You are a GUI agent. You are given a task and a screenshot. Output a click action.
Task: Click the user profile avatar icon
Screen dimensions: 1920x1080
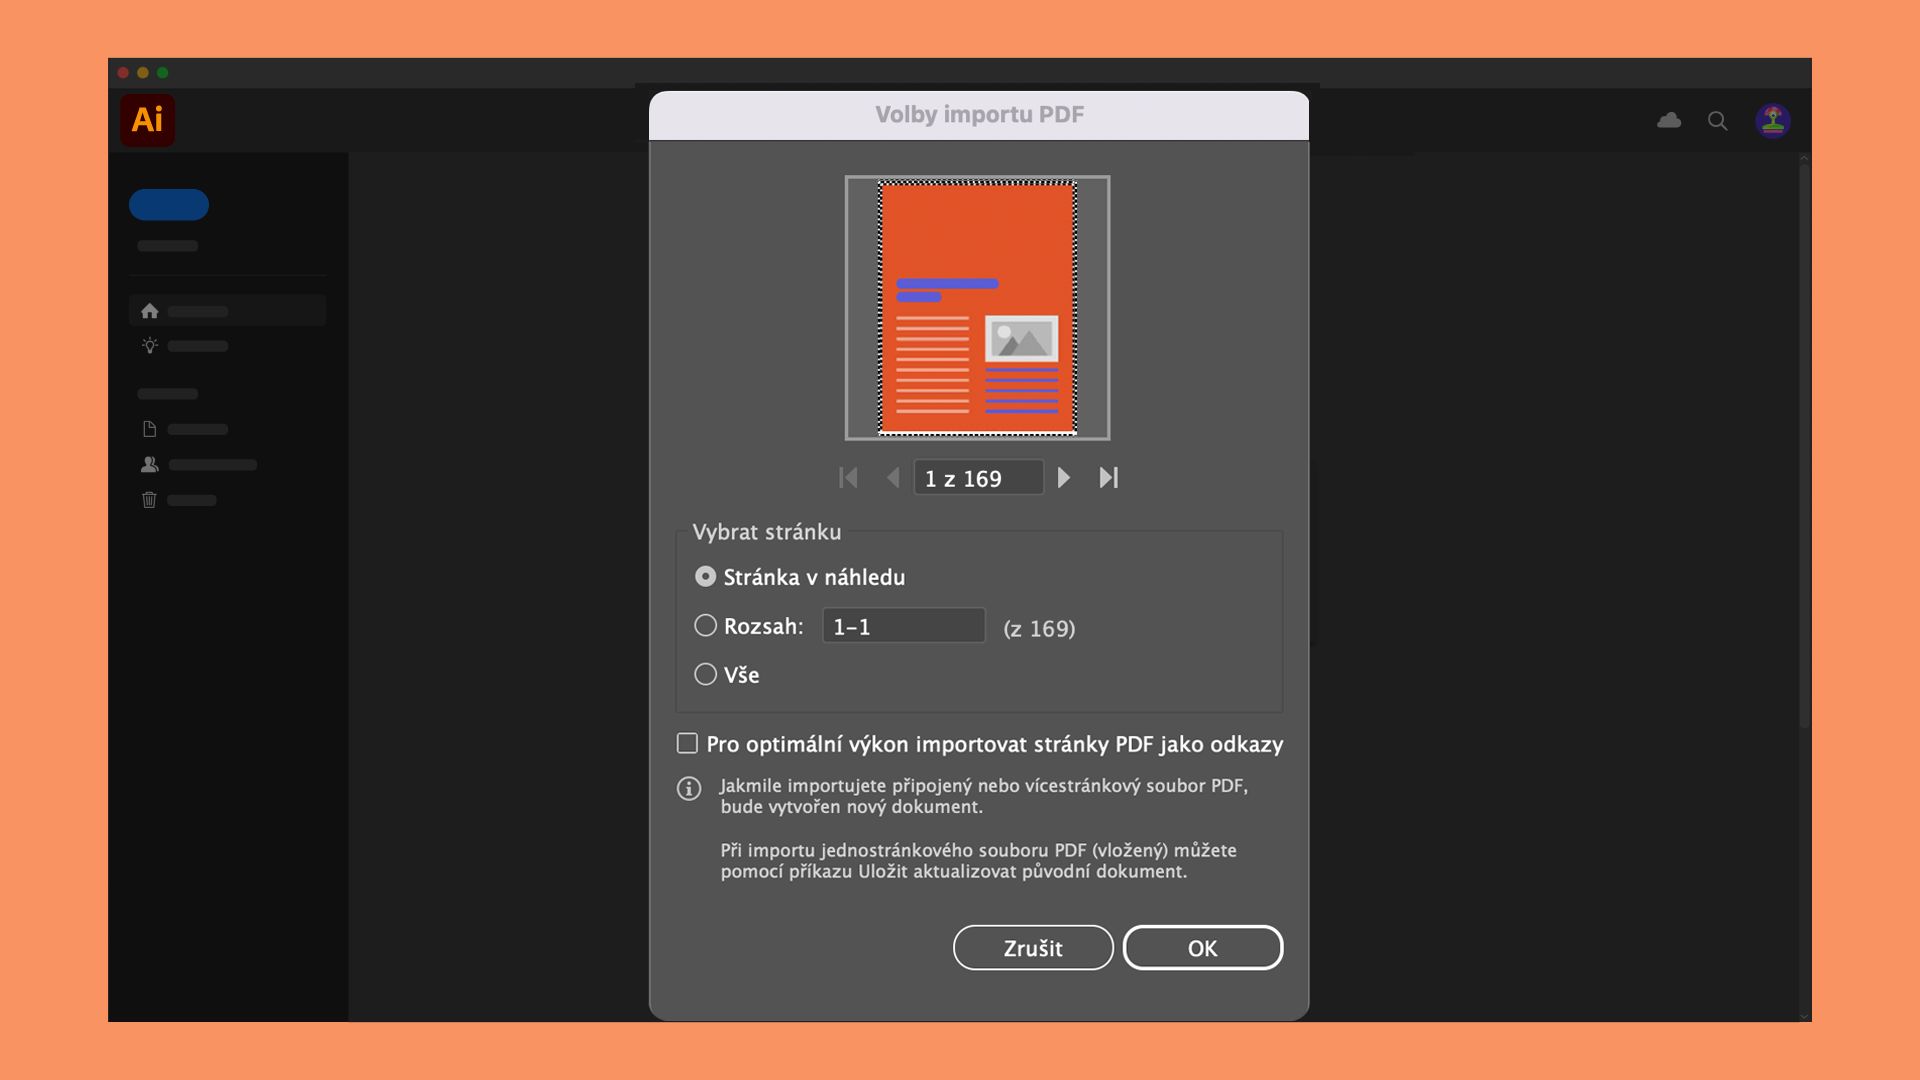[x=1772, y=120]
